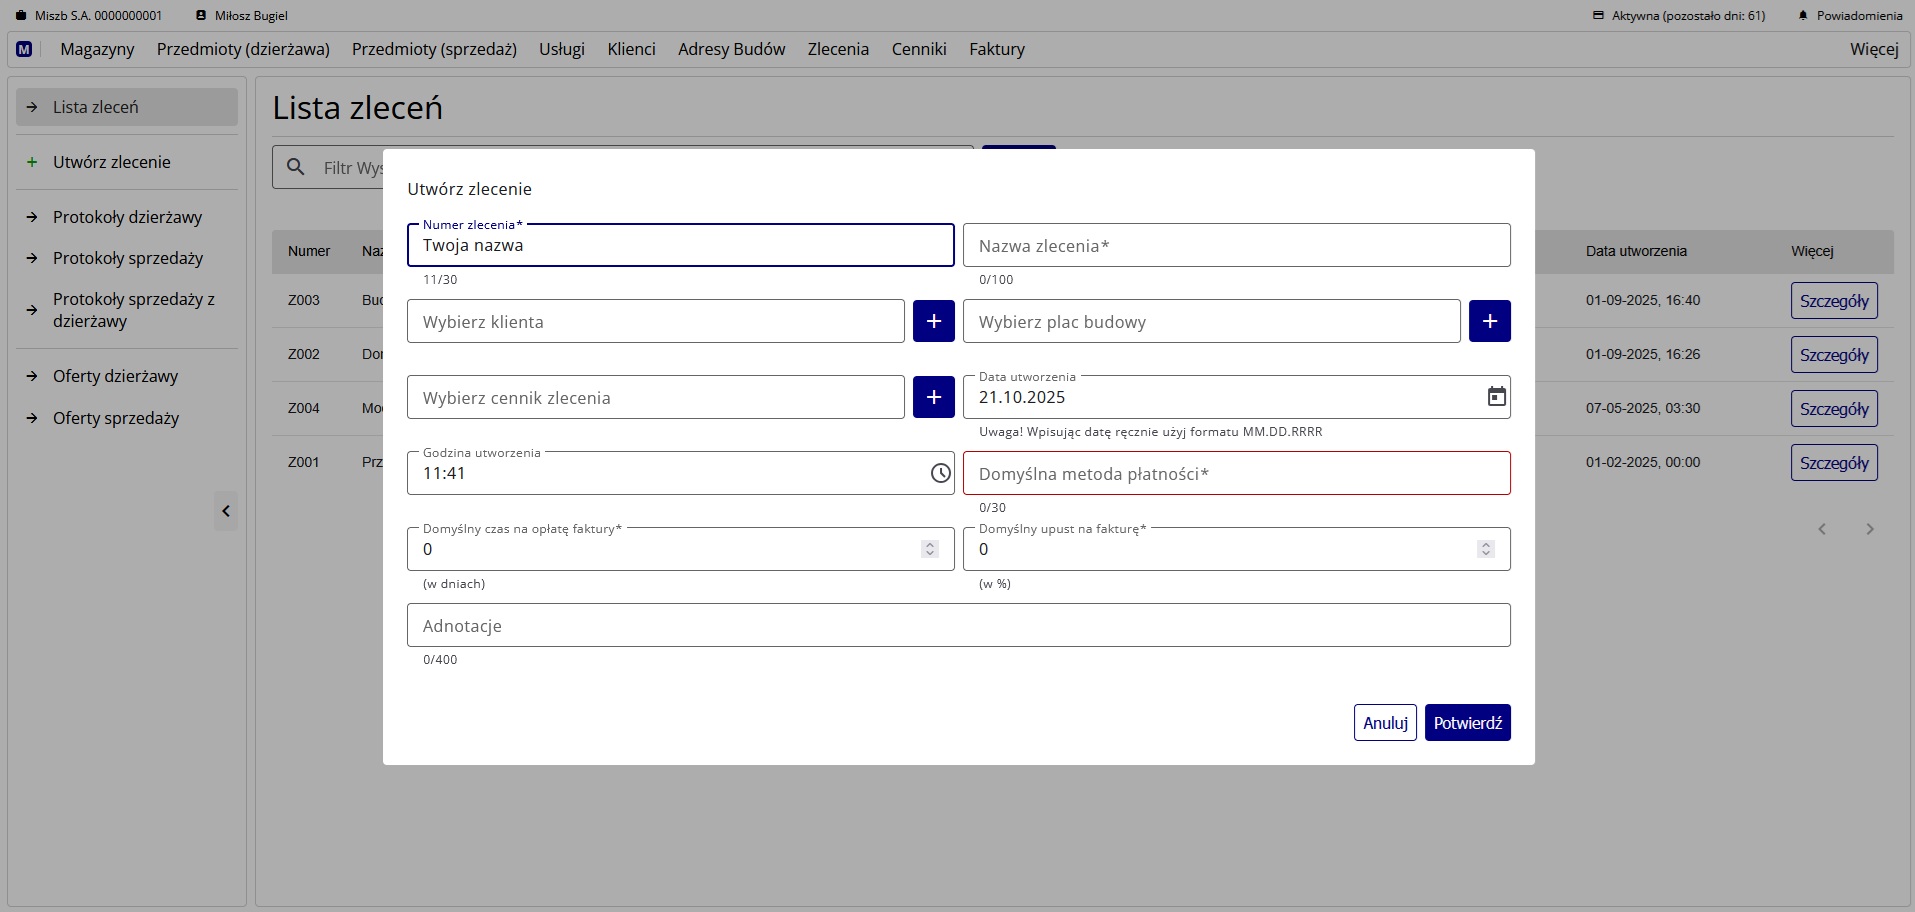The image size is (1915, 912).
Task: Open the Faktury menu
Action: [x=996, y=49]
